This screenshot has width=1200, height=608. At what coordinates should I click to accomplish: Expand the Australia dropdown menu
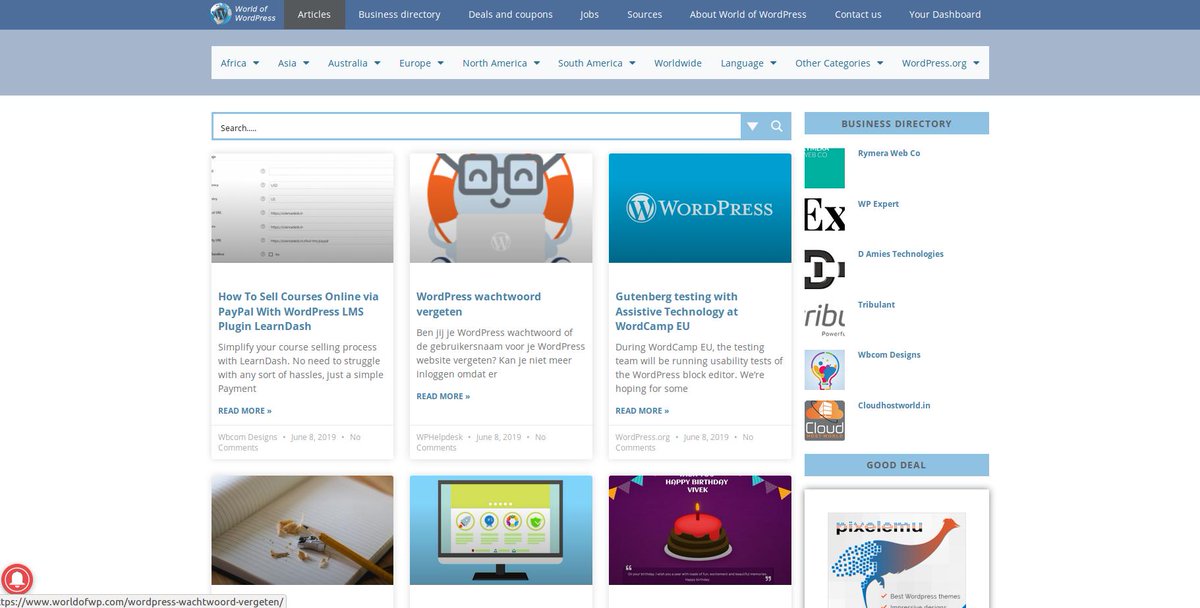point(354,63)
